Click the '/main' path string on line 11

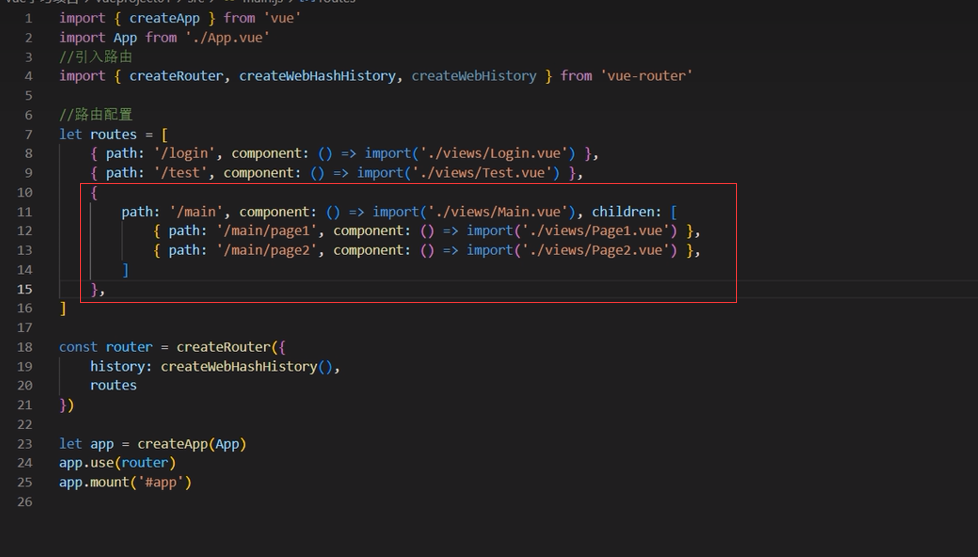(196, 212)
